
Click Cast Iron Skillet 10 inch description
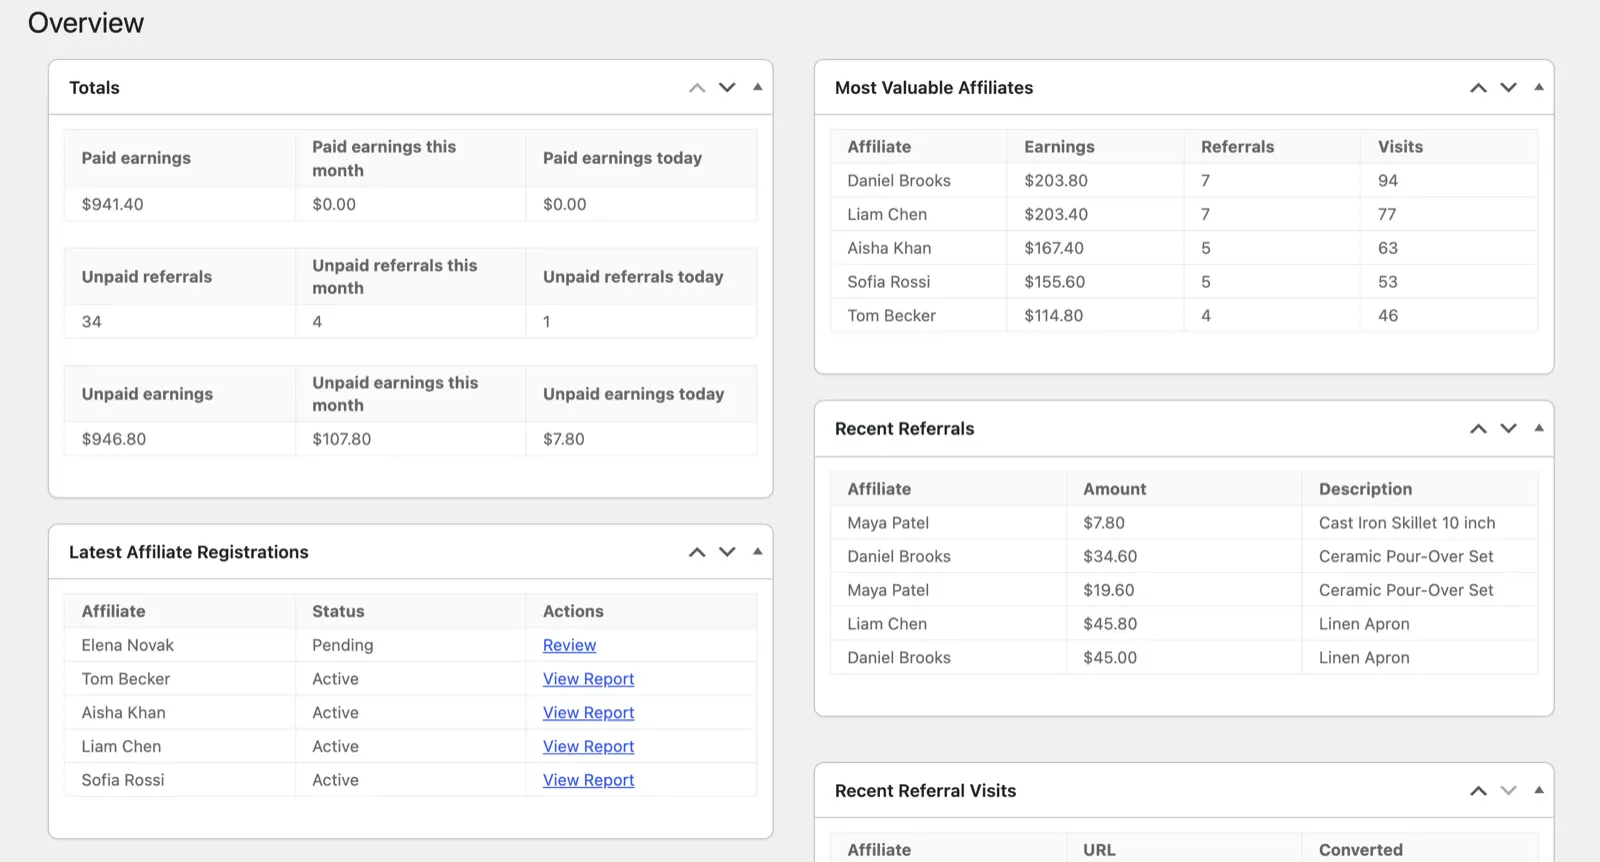1407,523
